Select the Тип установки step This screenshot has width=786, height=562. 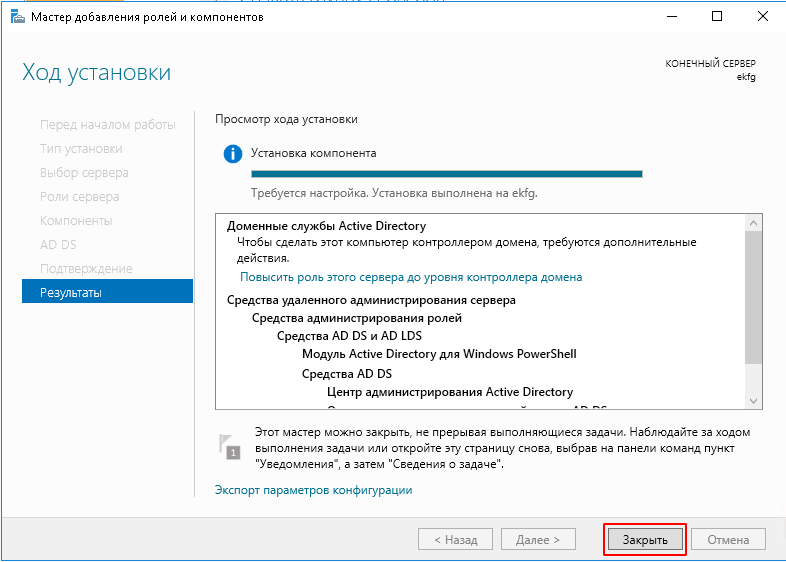coord(81,148)
